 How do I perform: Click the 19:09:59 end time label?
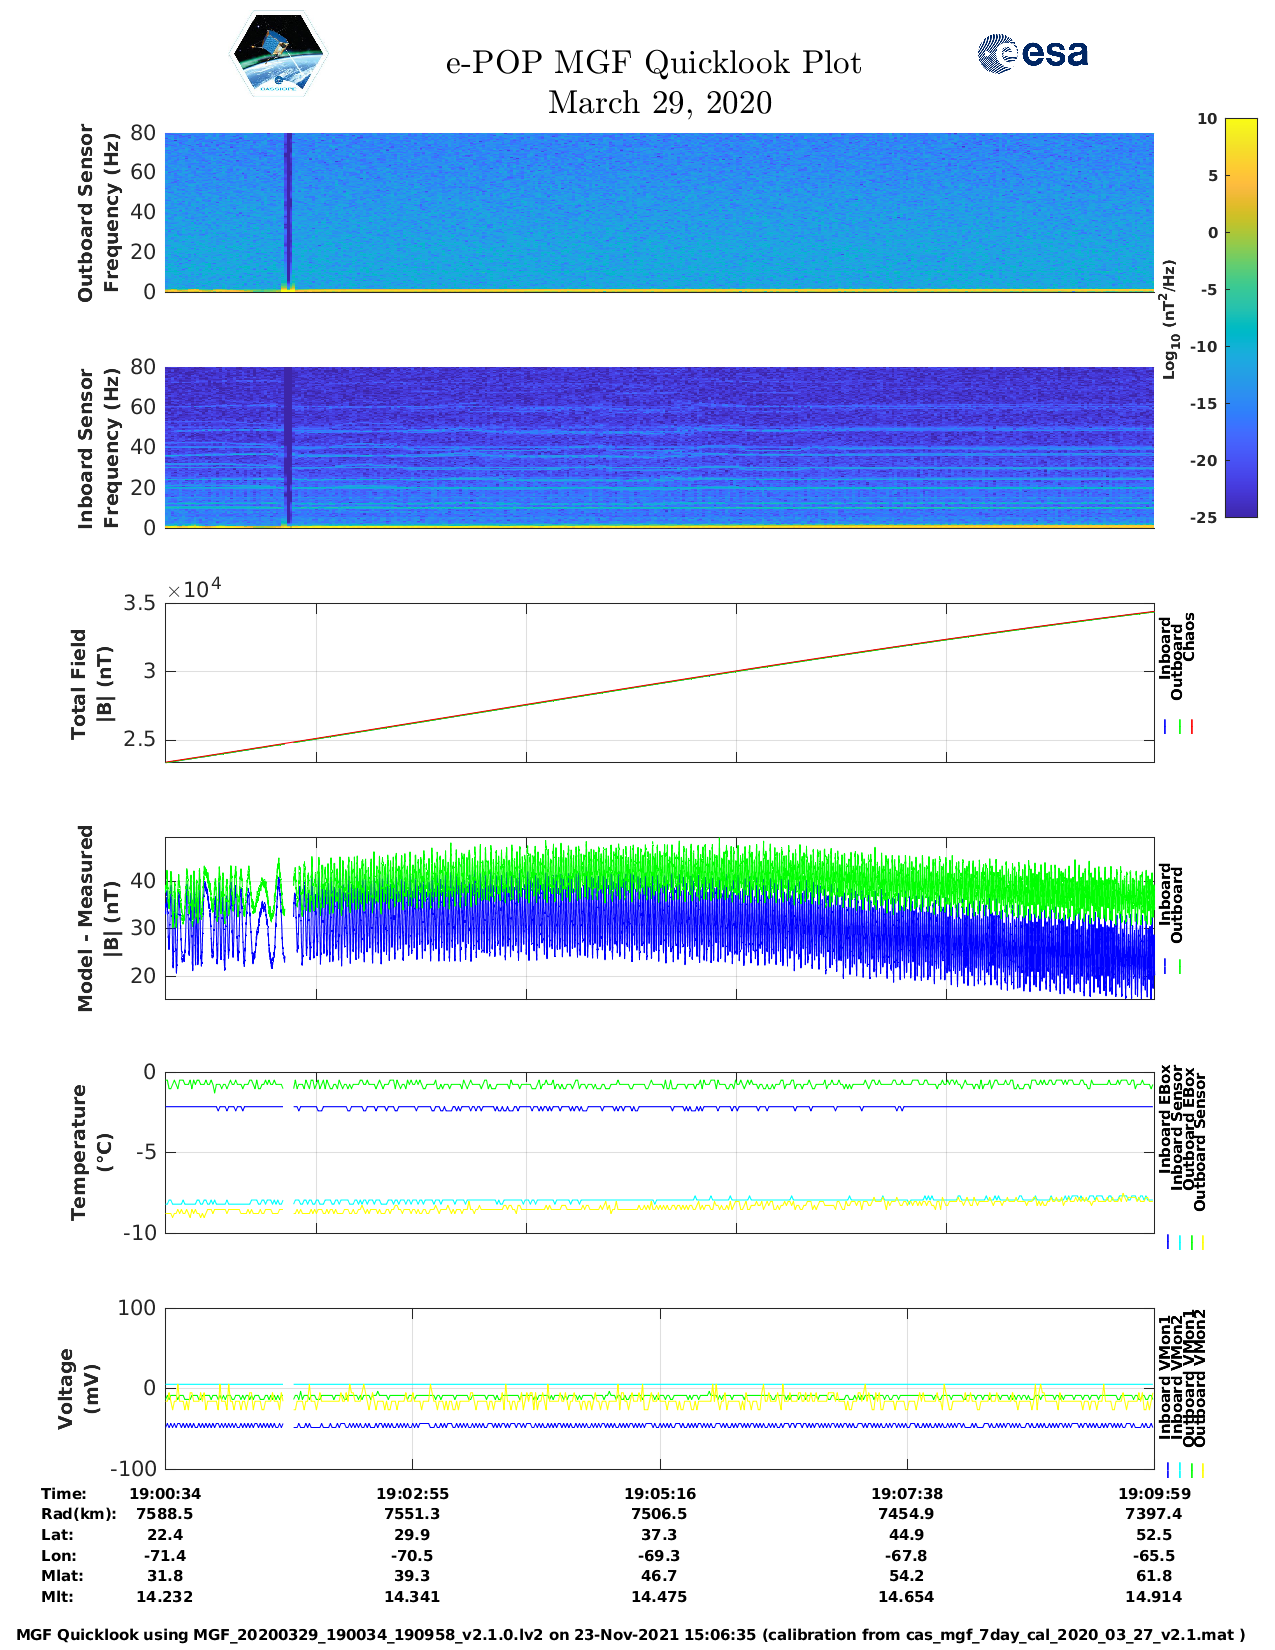pos(1153,1493)
